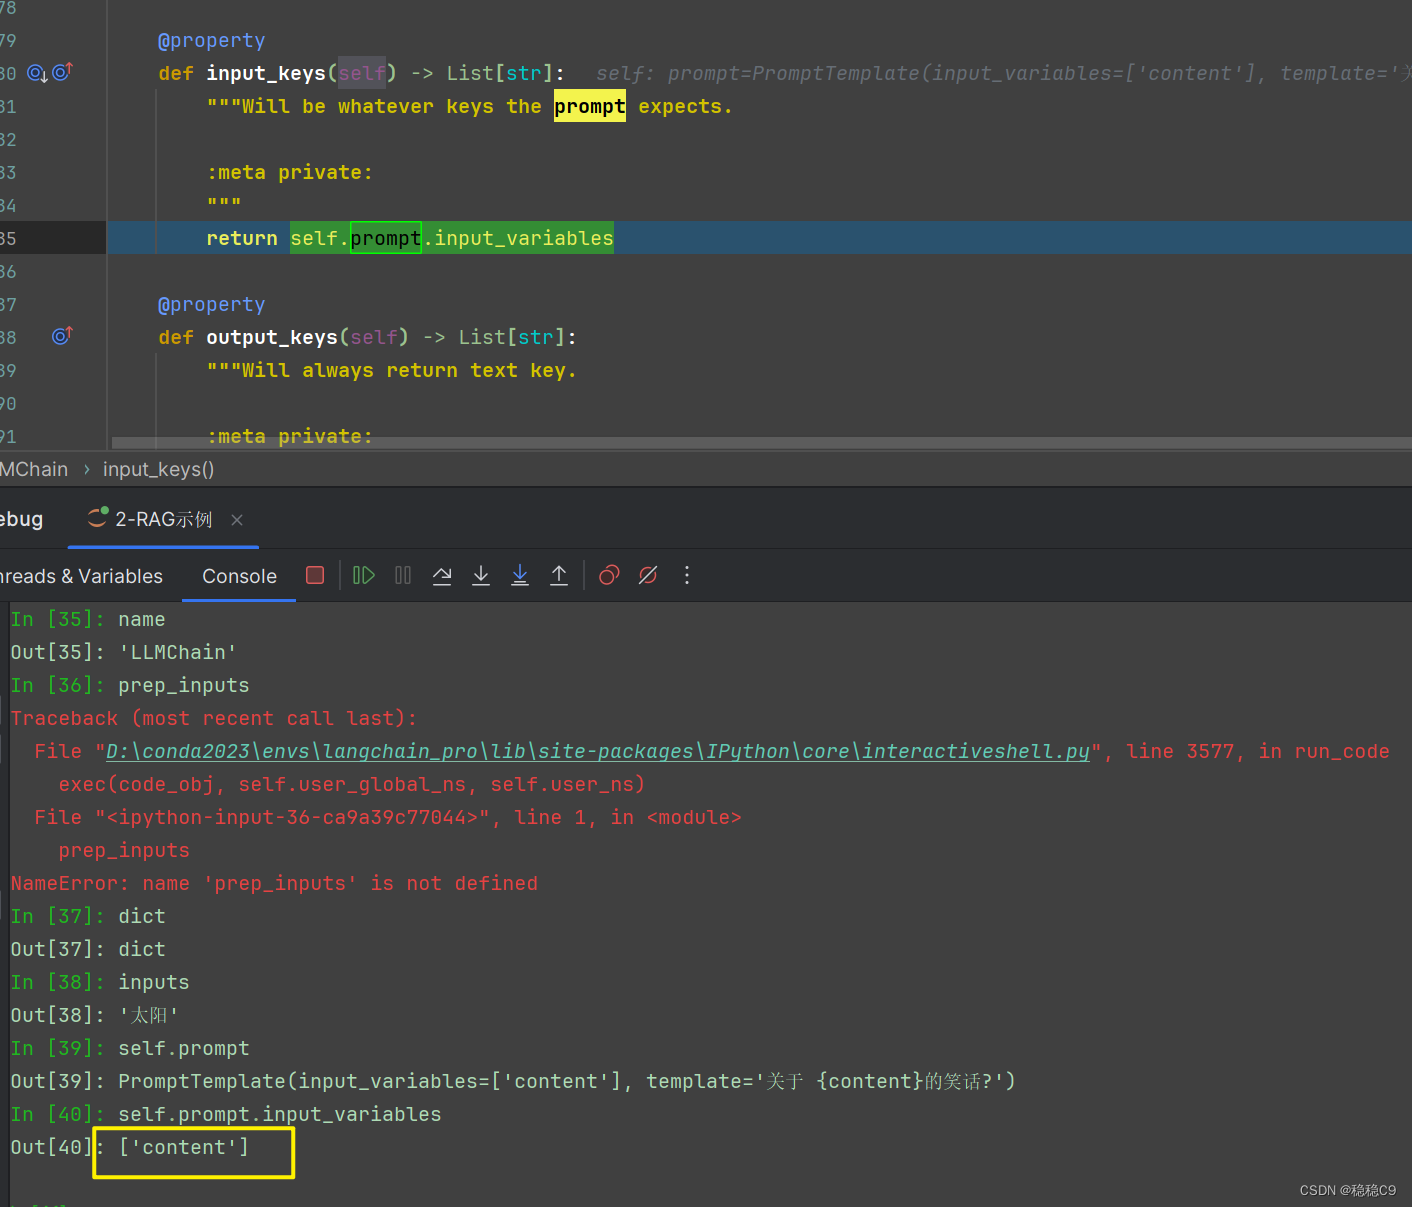1412x1207 pixels.
Task: Click the first @property decorator
Action: click(x=212, y=40)
